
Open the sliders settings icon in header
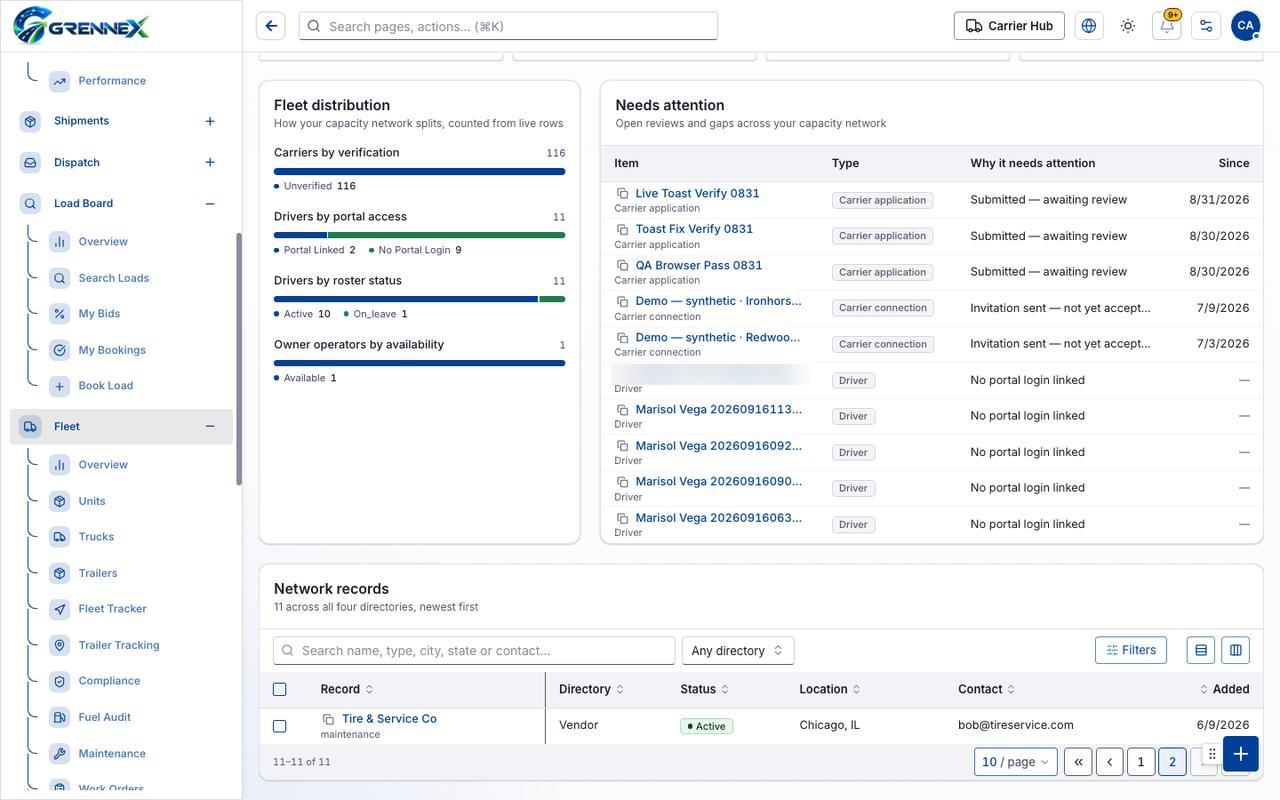tap(1206, 26)
